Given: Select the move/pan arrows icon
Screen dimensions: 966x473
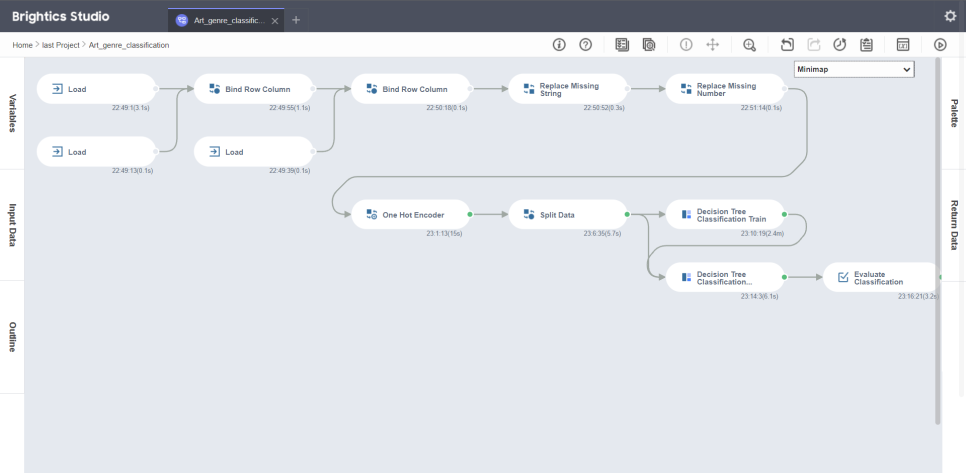Looking at the screenshot, I should (x=713, y=45).
